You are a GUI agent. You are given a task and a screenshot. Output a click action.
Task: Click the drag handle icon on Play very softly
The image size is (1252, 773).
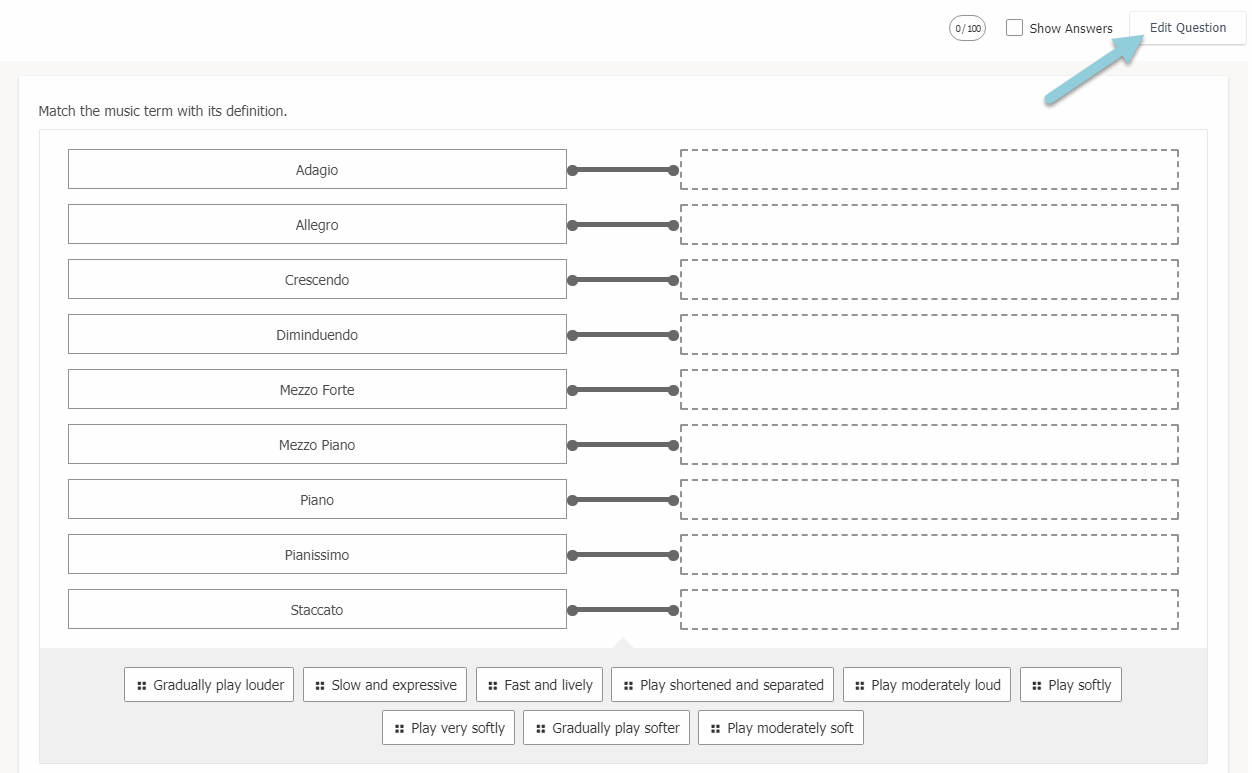pos(400,729)
